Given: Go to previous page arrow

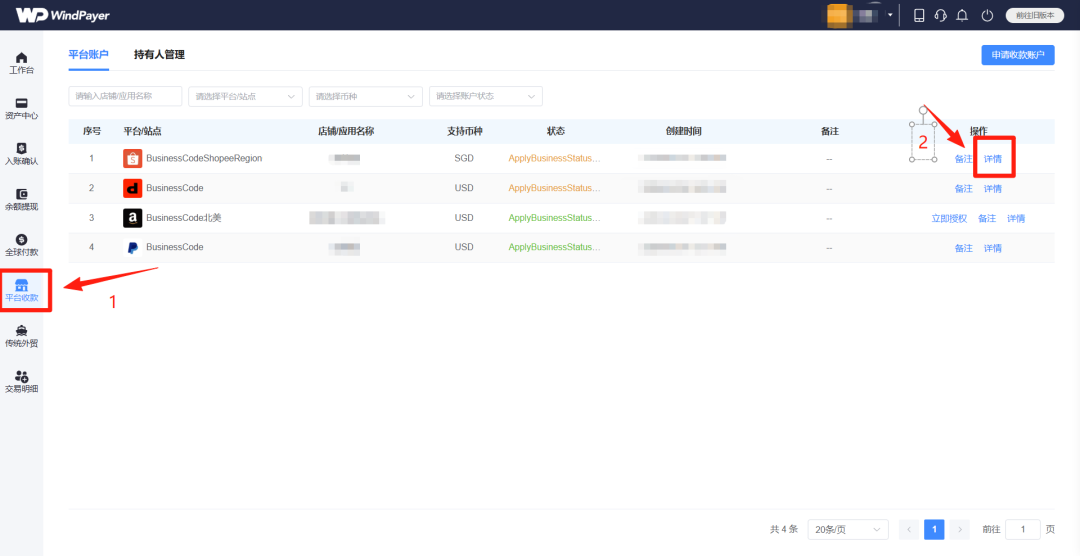Looking at the screenshot, I should (909, 529).
